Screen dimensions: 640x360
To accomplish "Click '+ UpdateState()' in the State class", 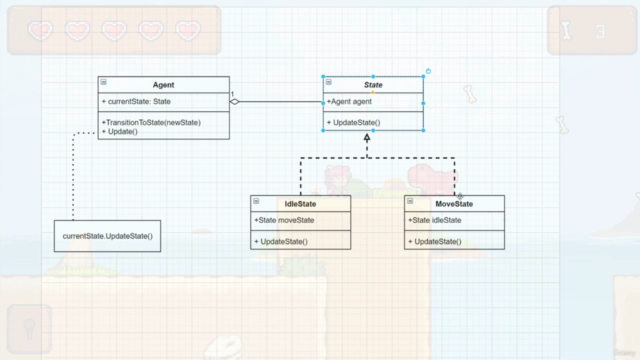I will coord(353,122).
